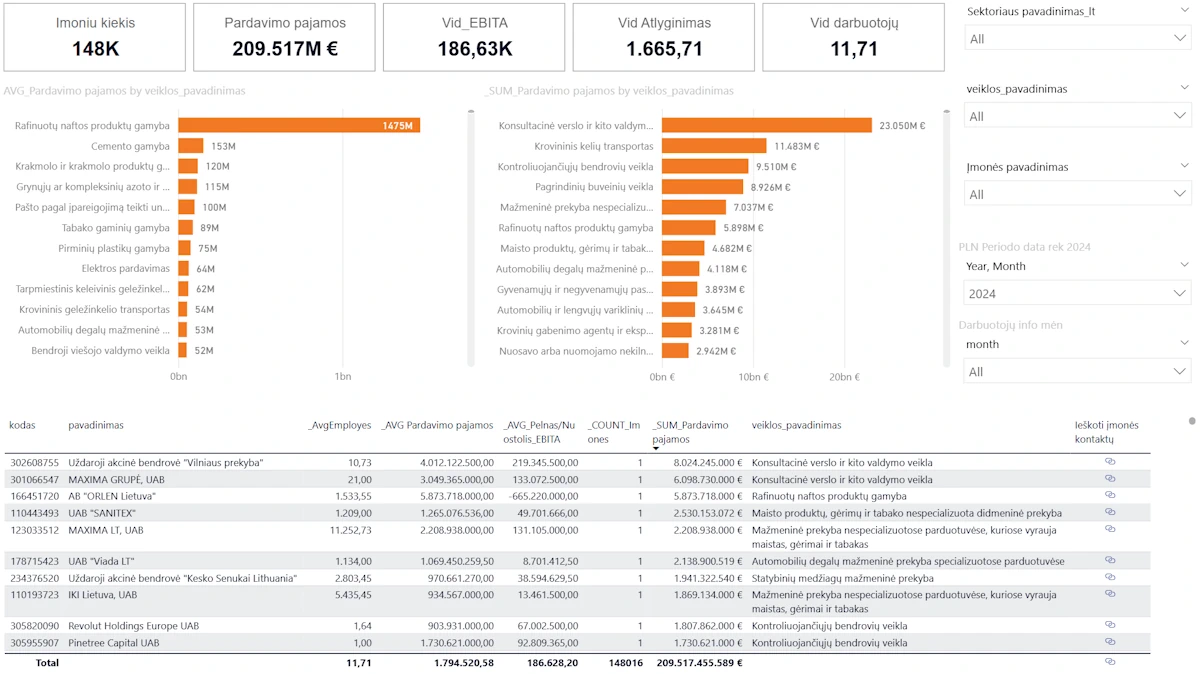Screen dimensions: 1200x674
Task: Click contact link icon for AB ORLEN Lietuva
Action: coord(1109,495)
